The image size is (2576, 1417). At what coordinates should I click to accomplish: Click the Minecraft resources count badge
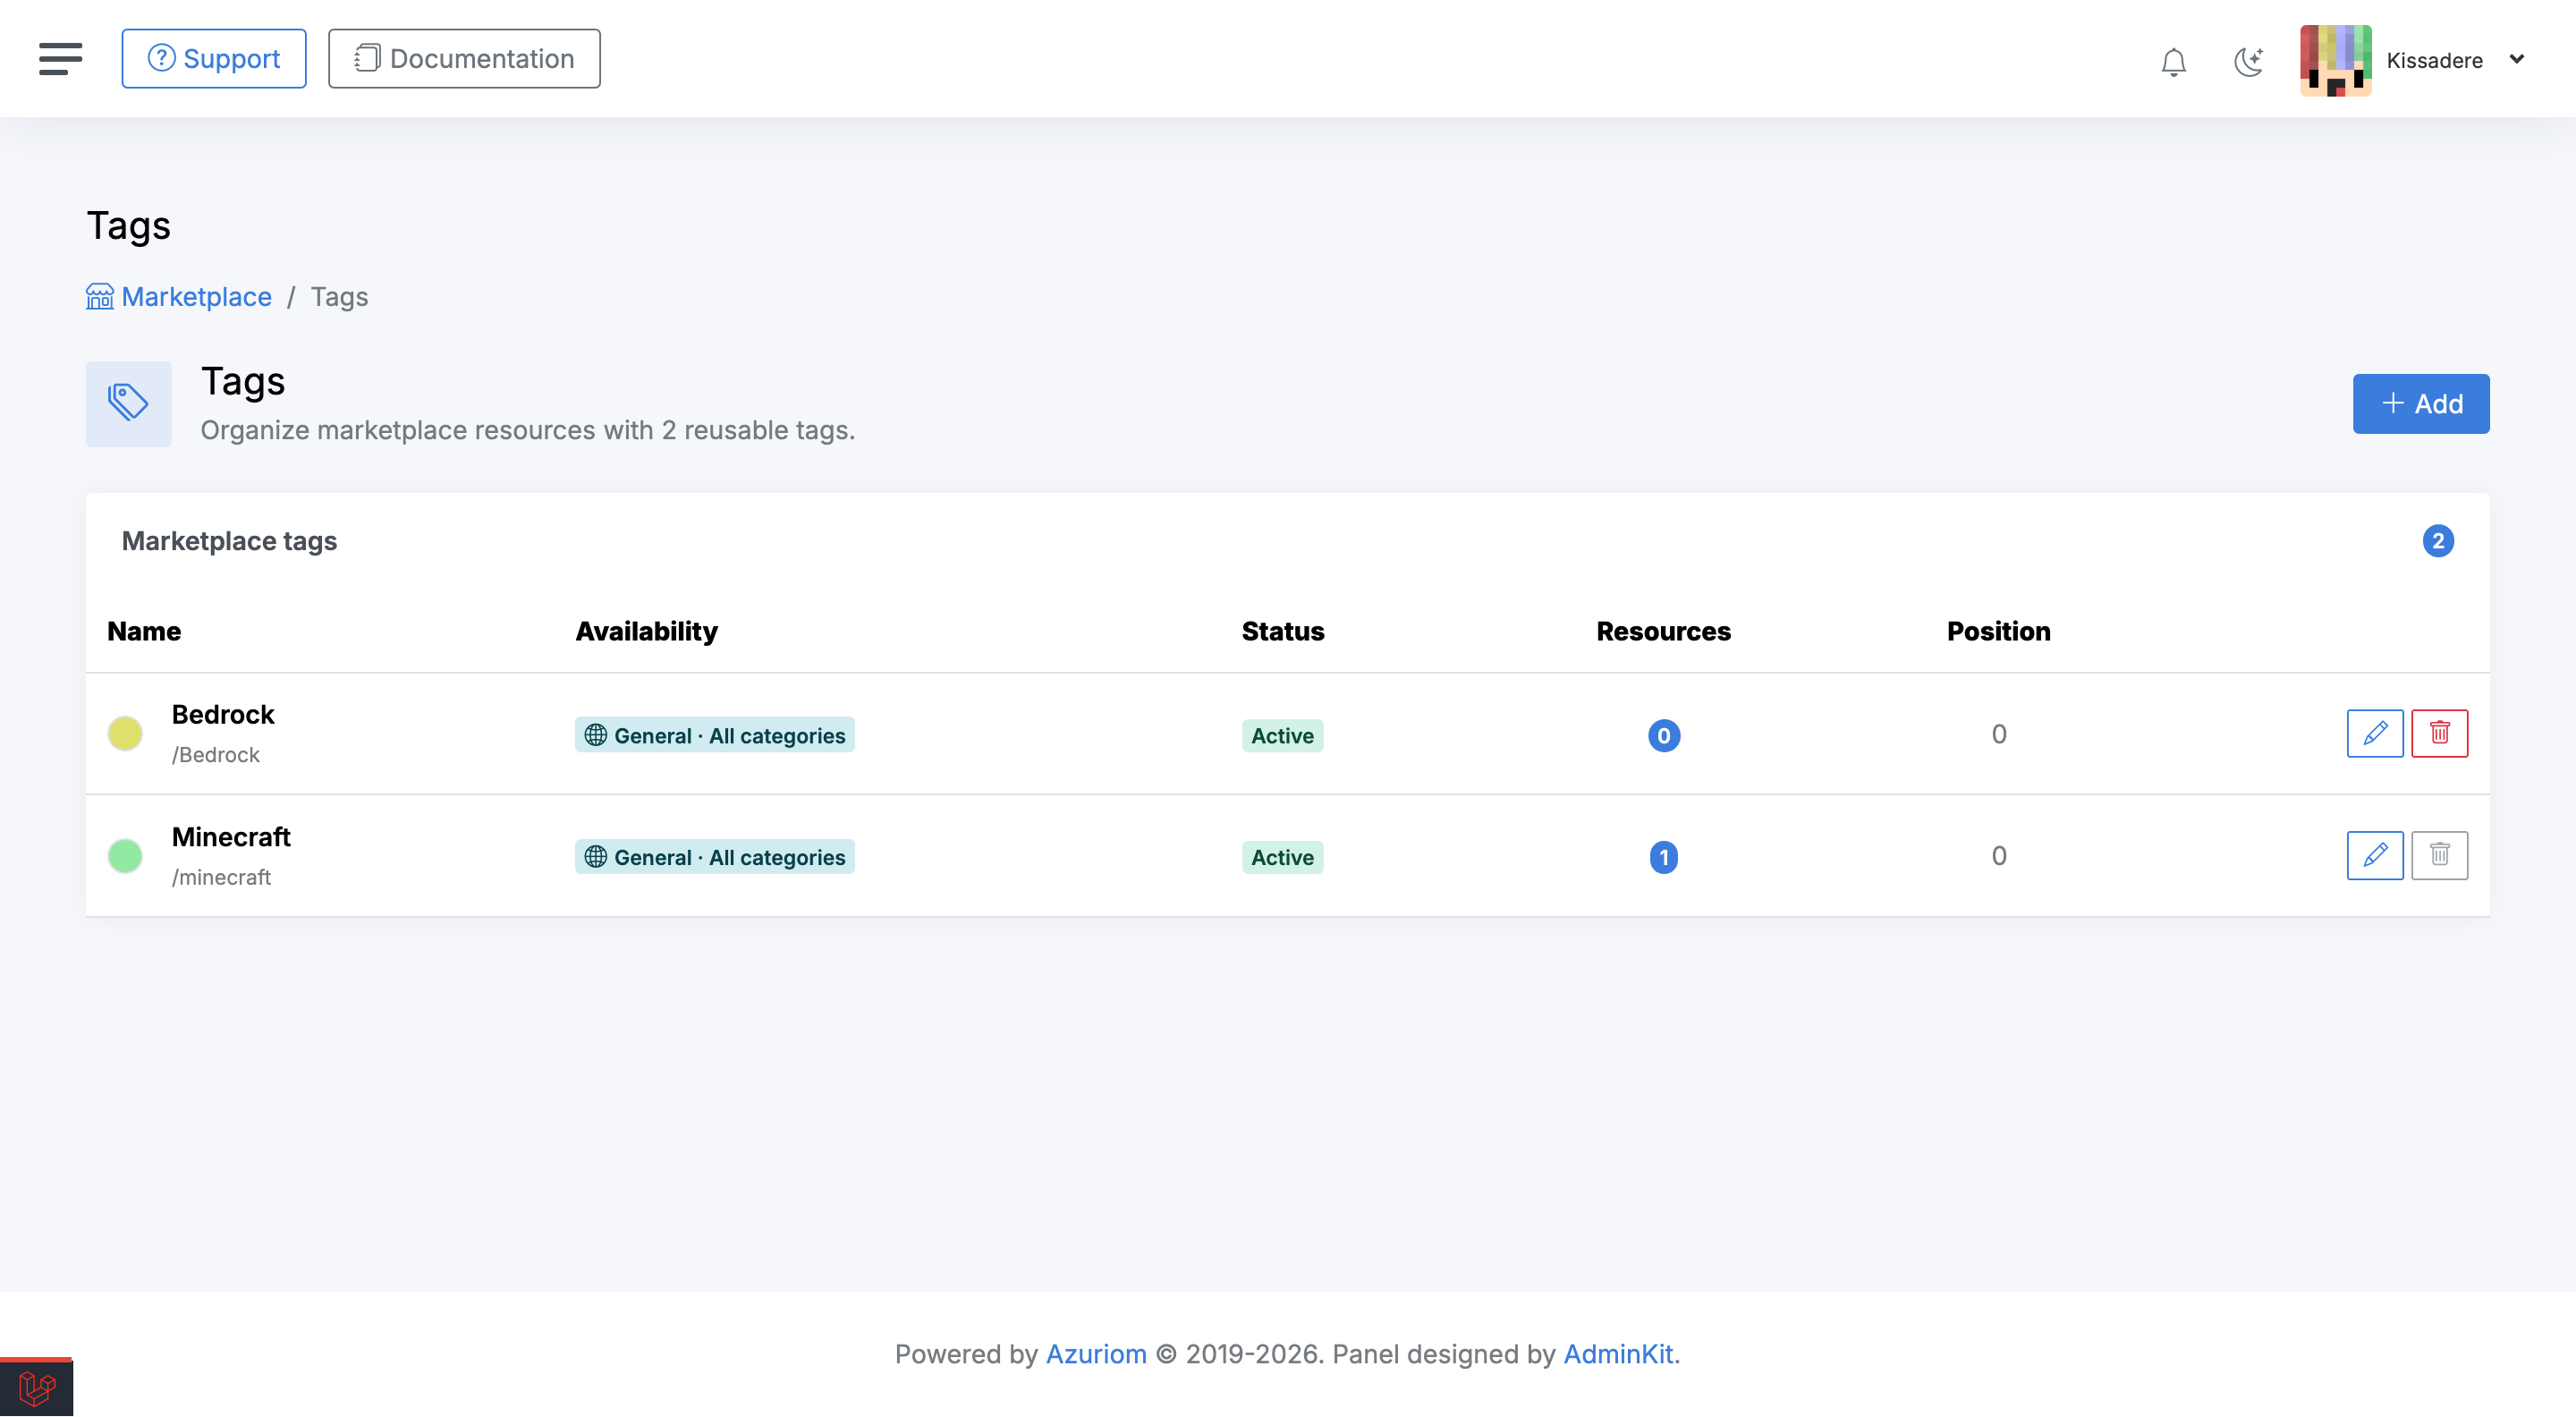1663,857
